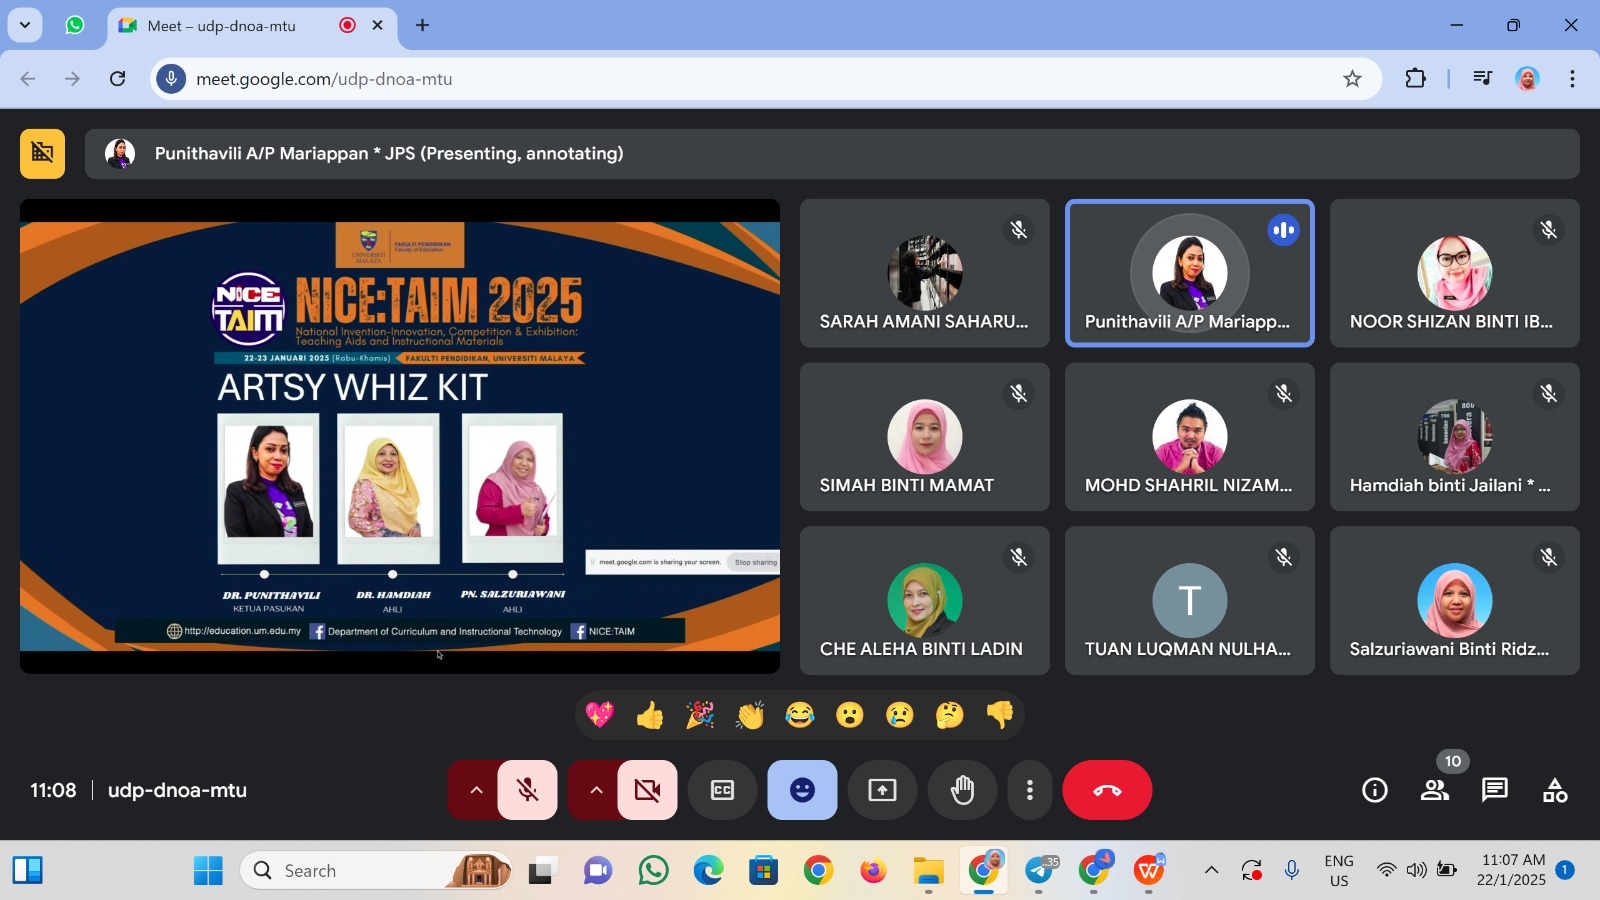Viewport: 1600px width, 900px height.
Task: Select SARAH AMANI SAHARU participant tile
Action: pos(925,273)
